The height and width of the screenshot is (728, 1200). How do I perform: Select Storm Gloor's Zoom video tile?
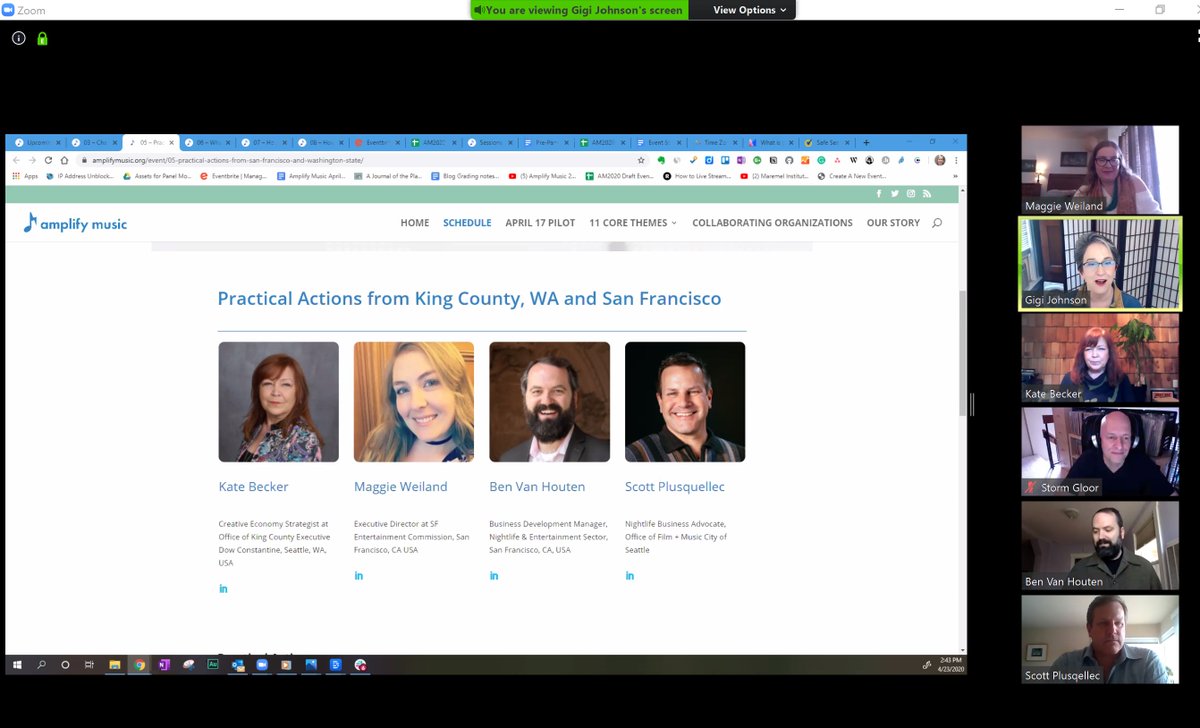coord(1100,452)
